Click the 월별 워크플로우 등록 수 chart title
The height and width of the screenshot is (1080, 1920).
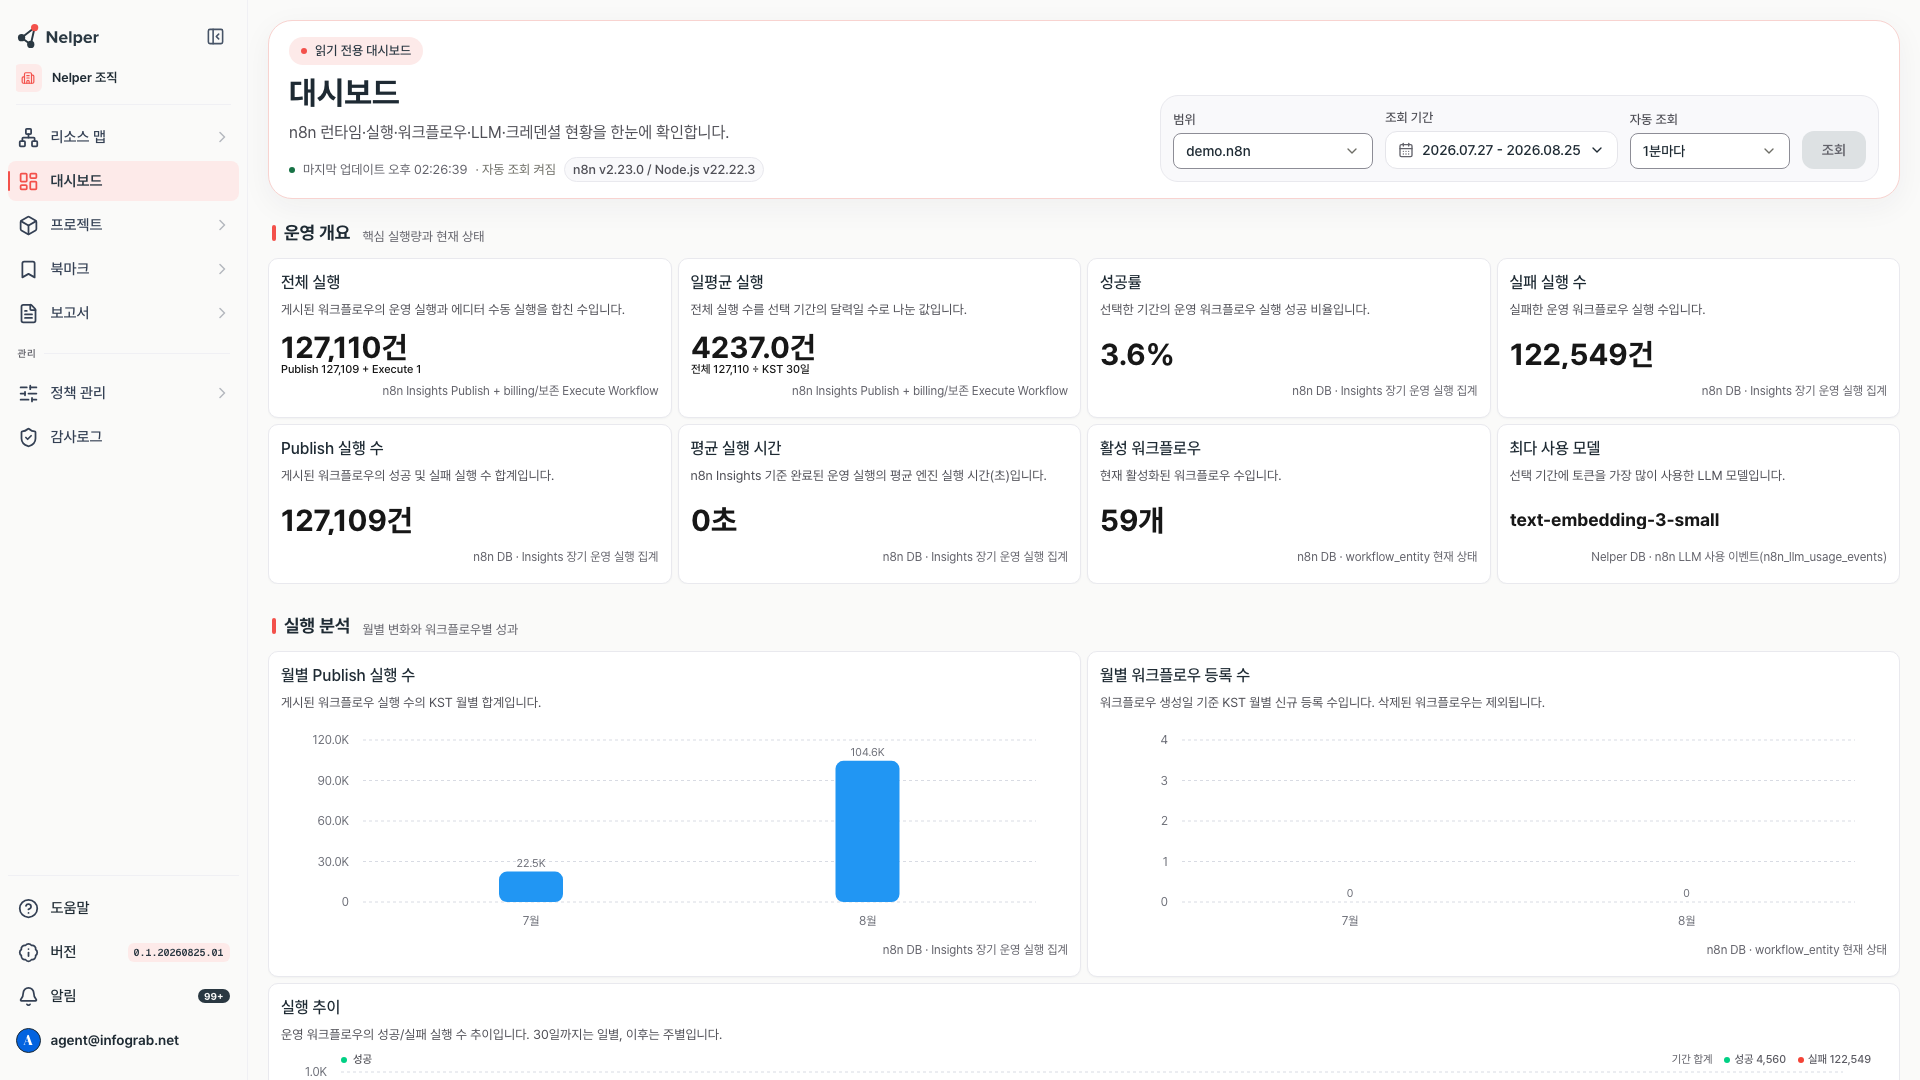[1175, 675]
